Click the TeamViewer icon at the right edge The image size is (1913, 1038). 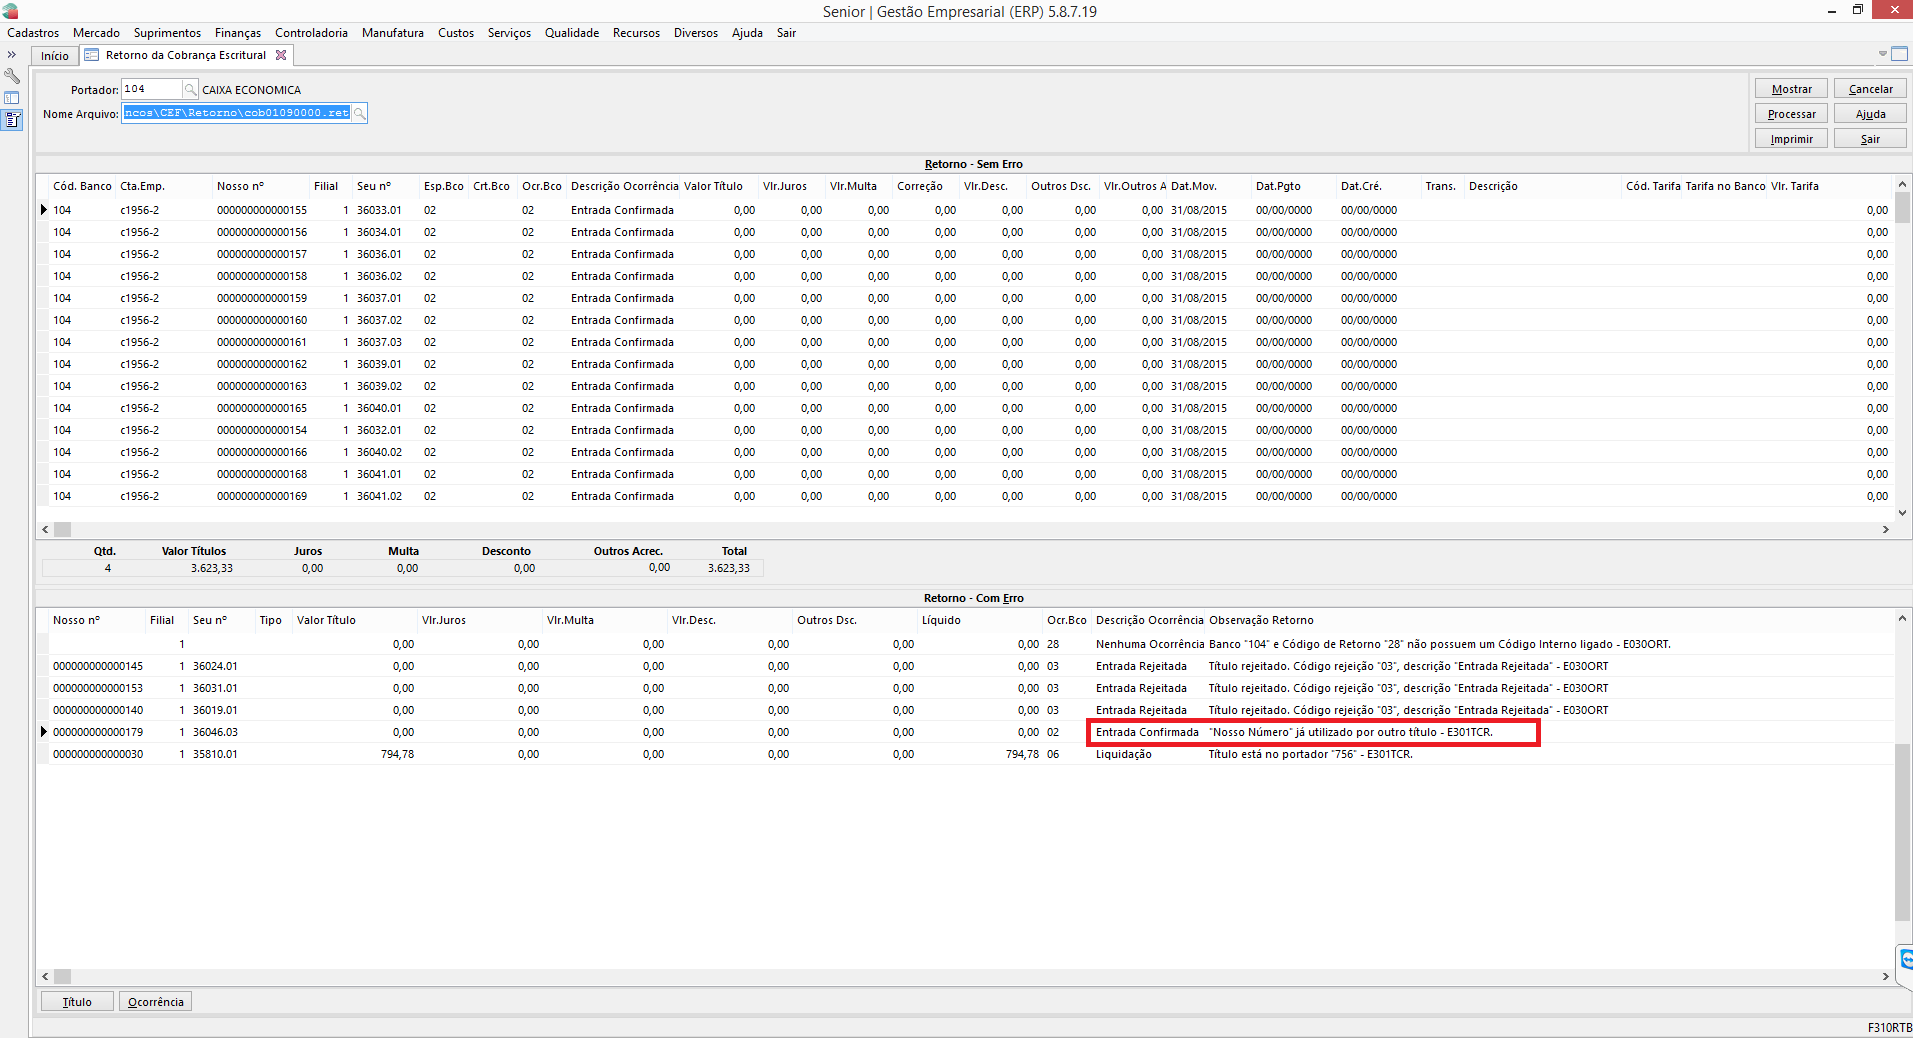click(1905, 960)
